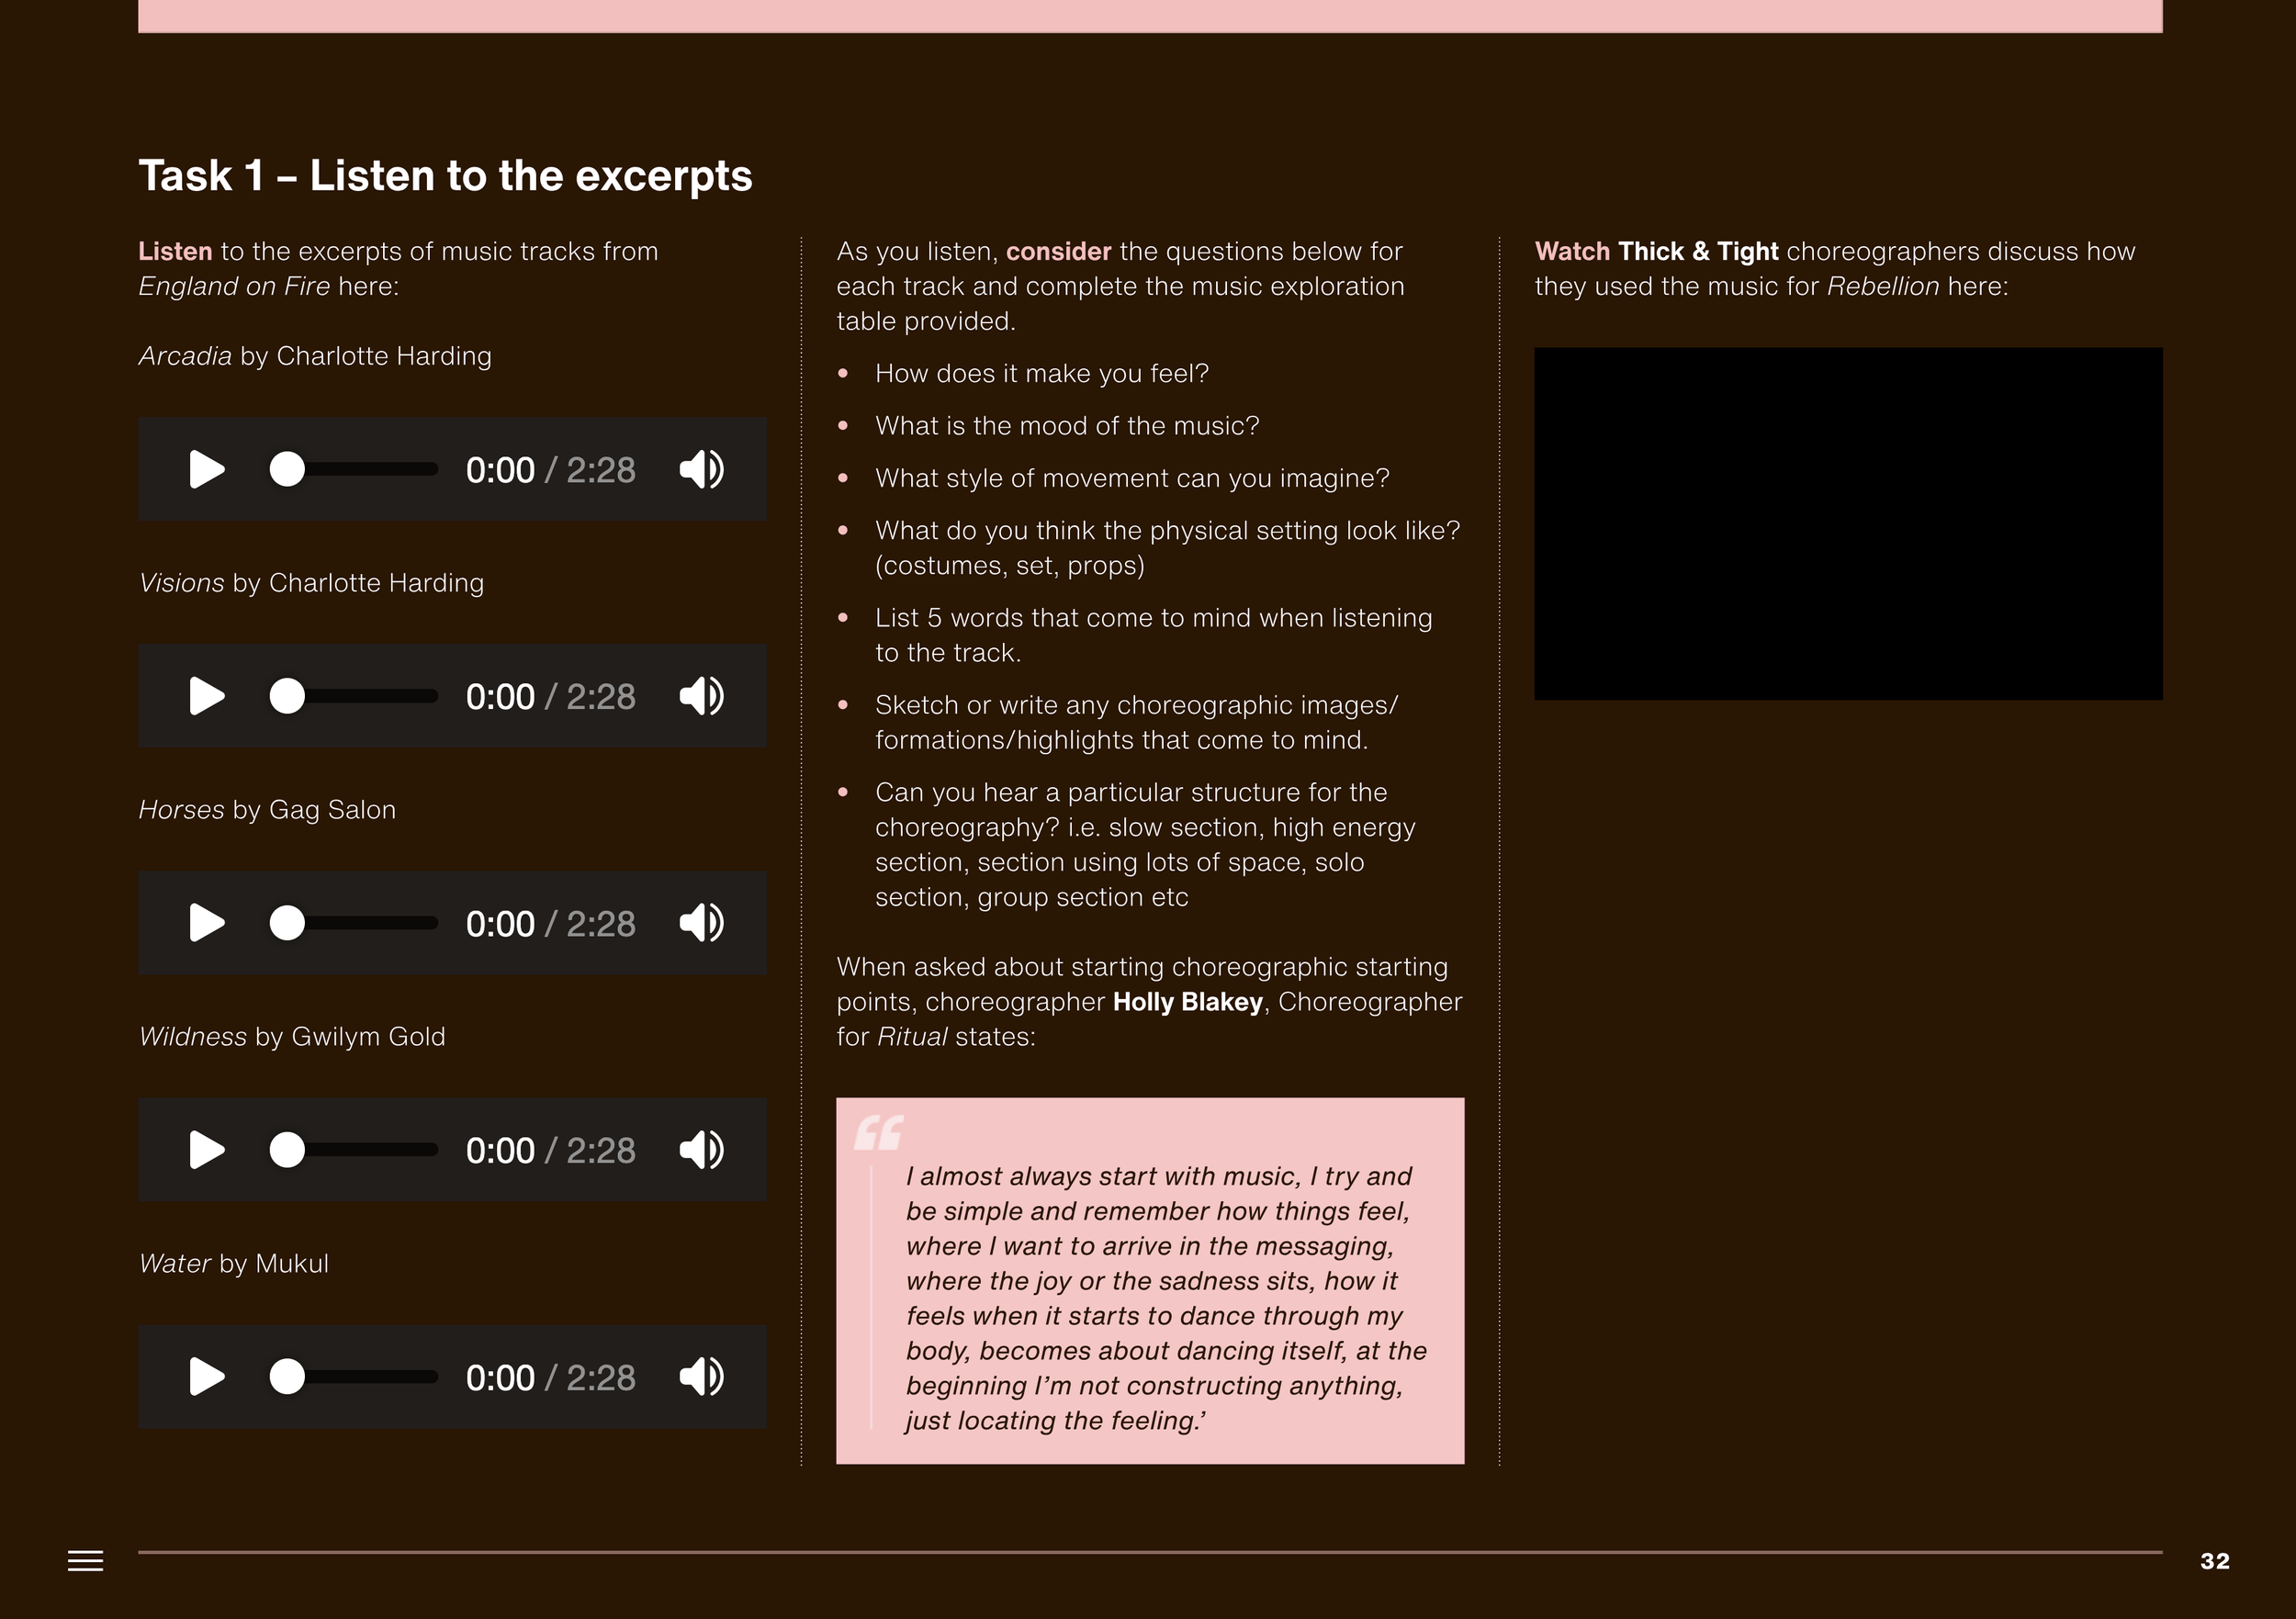Click the Wildness track progress slider

tap(354, 1150)
